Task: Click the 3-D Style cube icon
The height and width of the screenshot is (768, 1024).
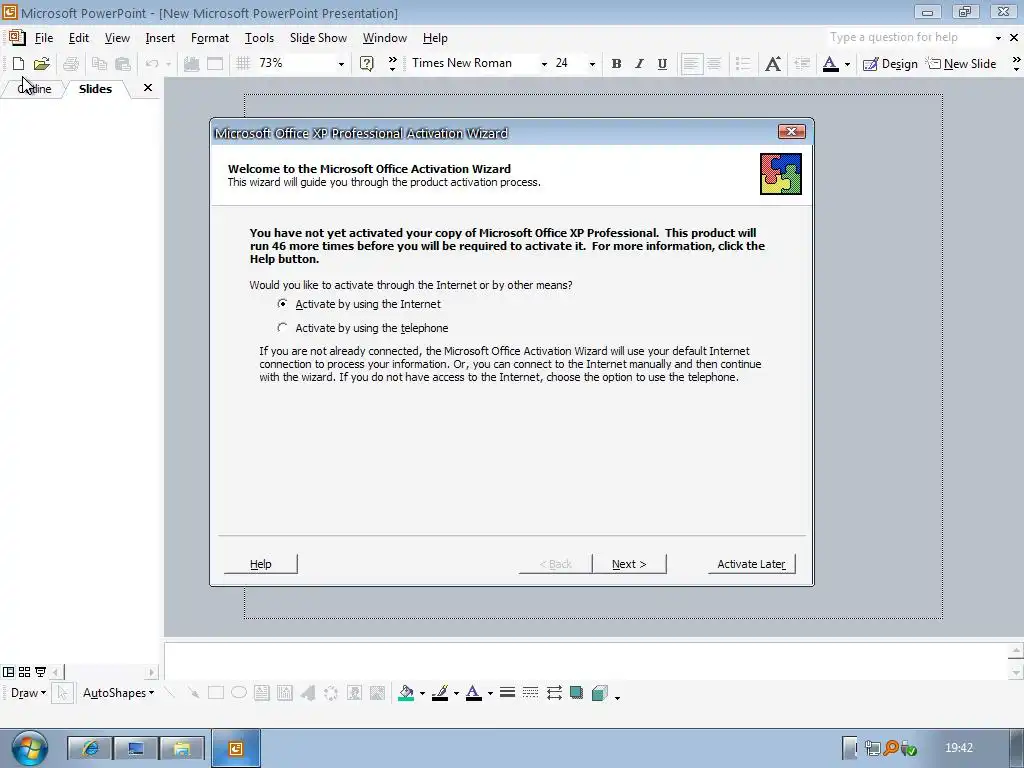Action: pos(600,693)
